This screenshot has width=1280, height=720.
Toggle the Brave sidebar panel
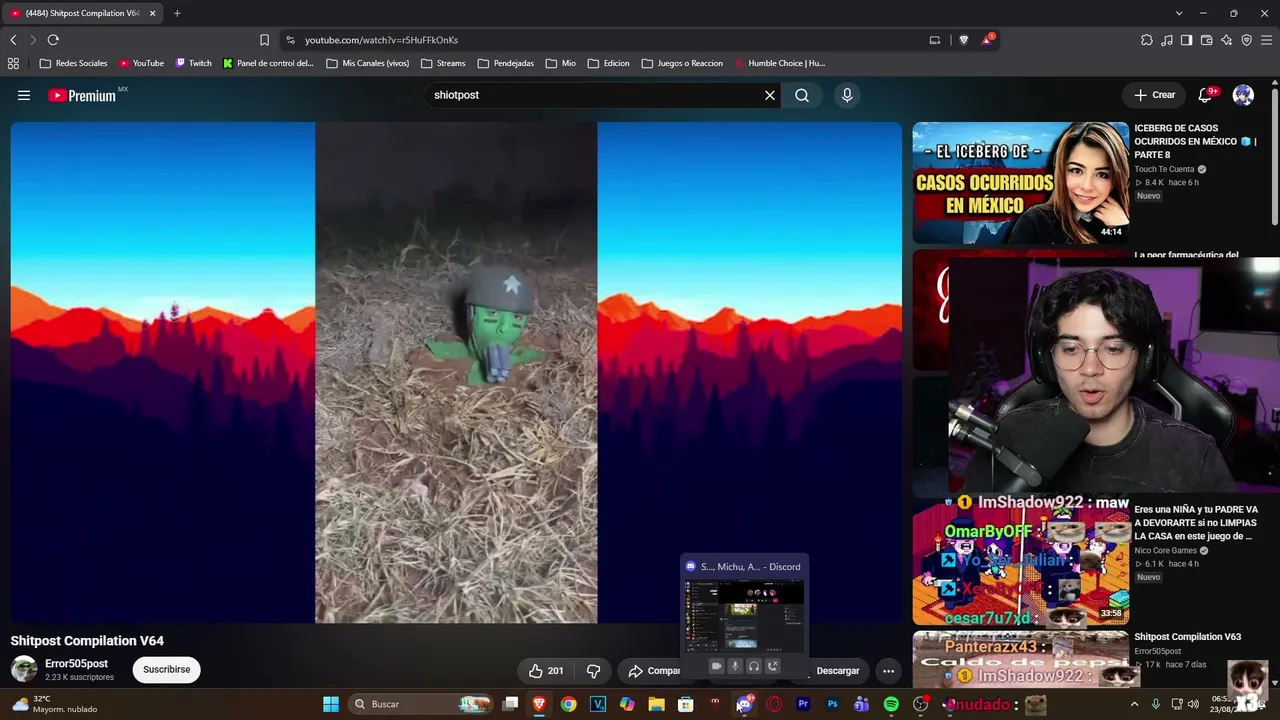tap(1186, 40)
